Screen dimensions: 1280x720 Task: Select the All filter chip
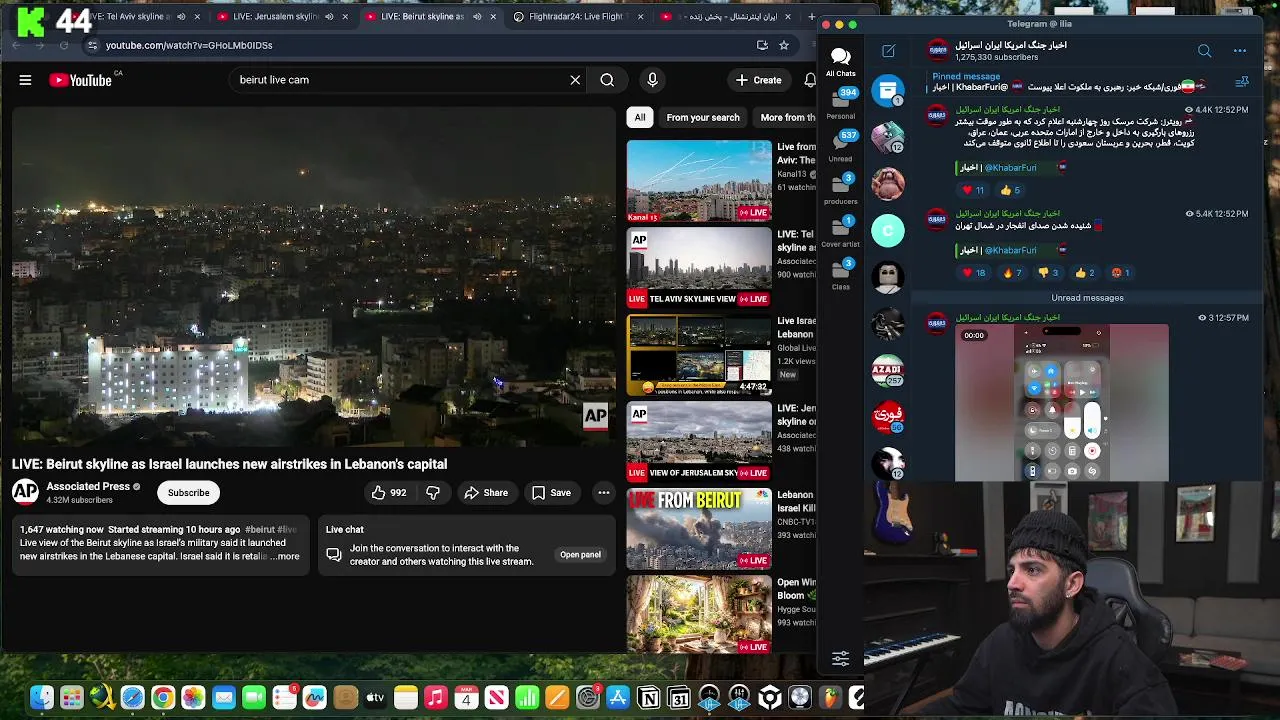coord(640,117)
